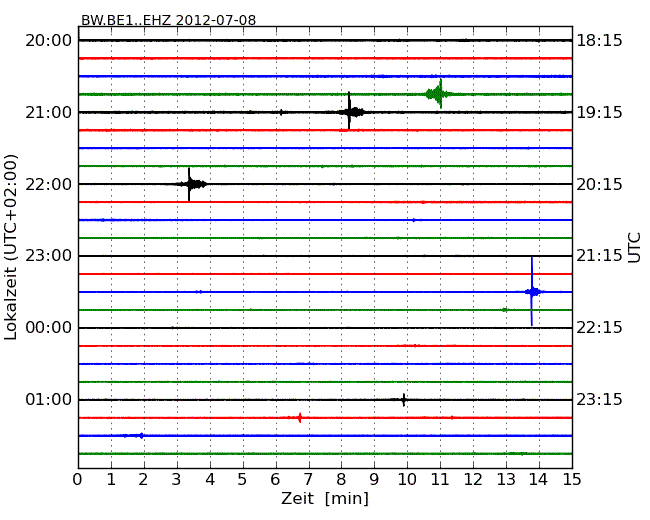Click the rotated Lokalzeit (UTC+02:00) axis label
The image size is (650, 520).
coord(11,247)
